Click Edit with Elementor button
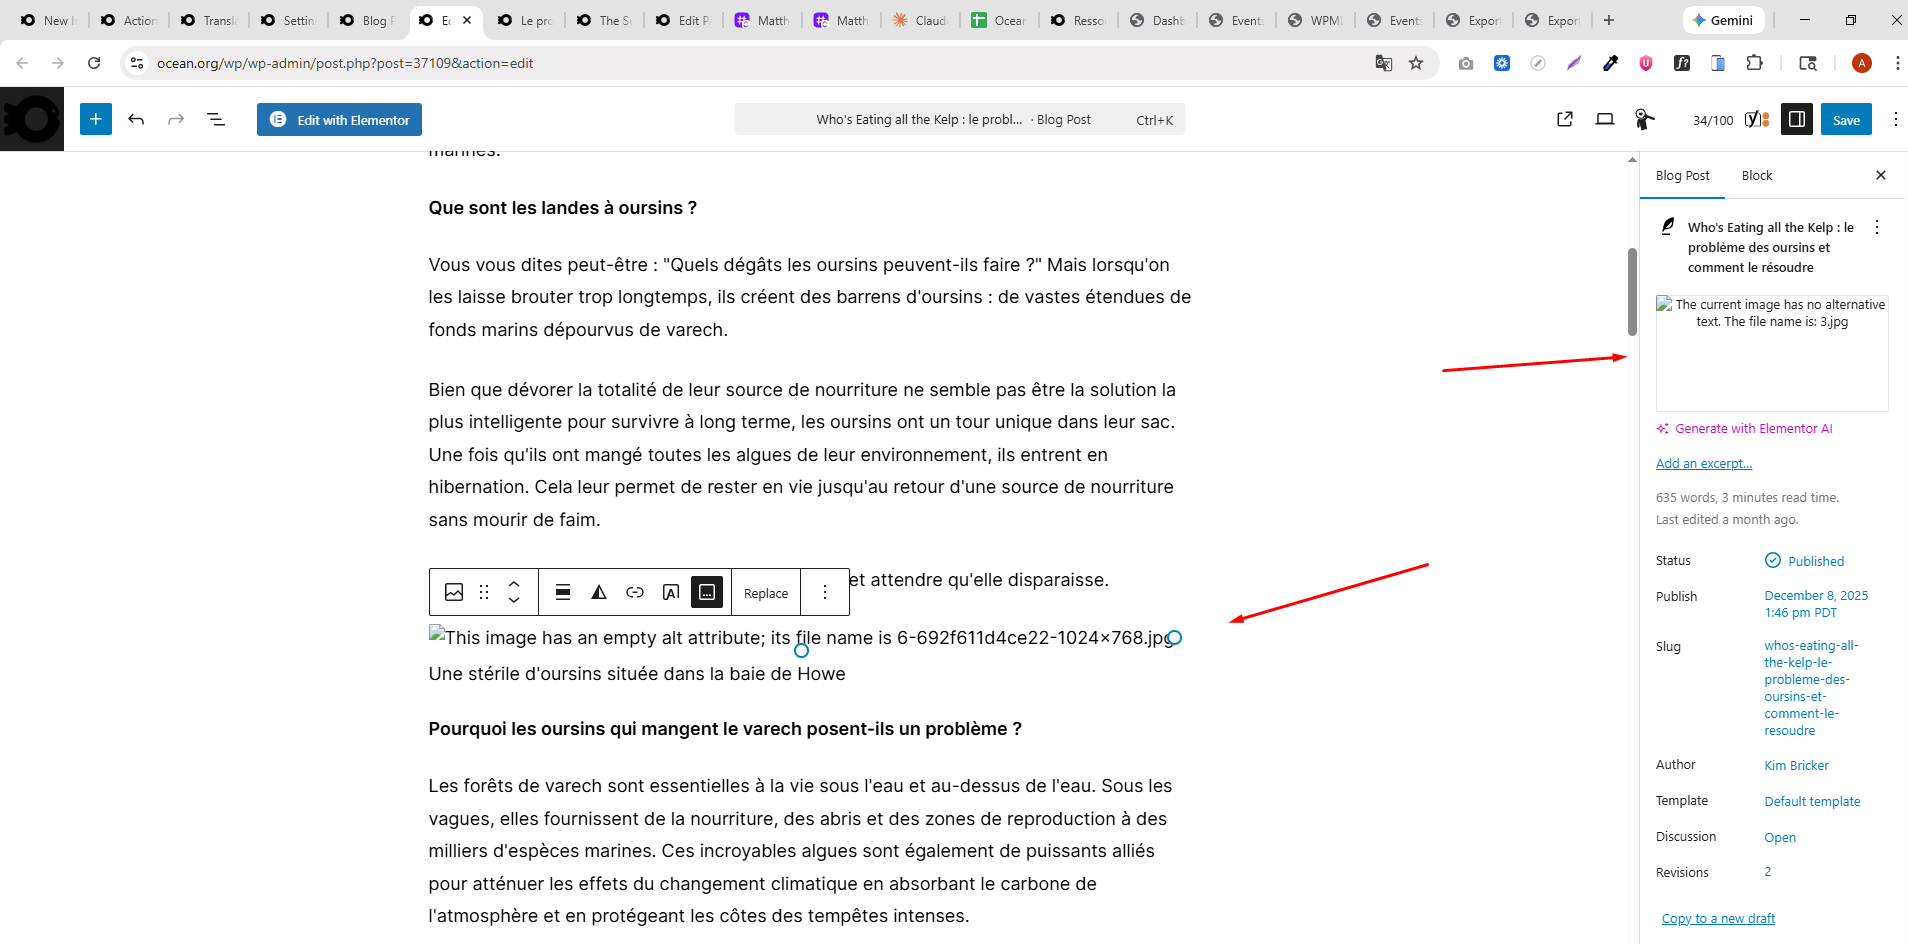Viewport: 1908px width, 944px height. click(339, 120)
